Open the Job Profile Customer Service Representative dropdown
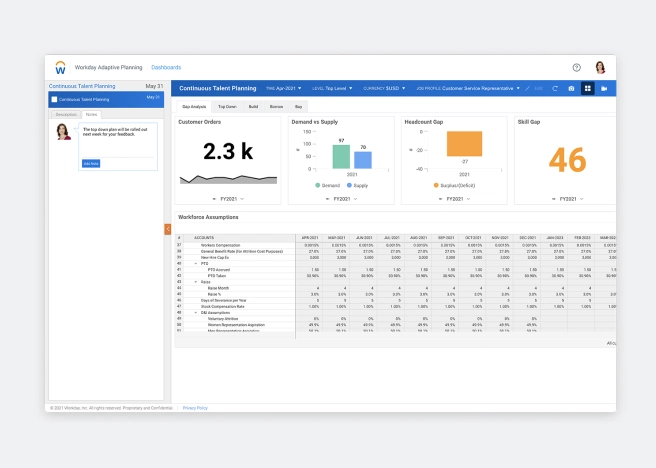Image resolution: width=656 pixels, height=468 pixels. tap(468, 88)
